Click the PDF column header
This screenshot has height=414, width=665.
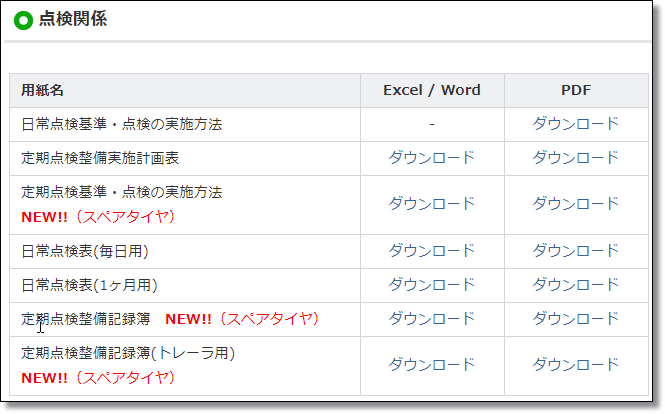tap(576, 90)
